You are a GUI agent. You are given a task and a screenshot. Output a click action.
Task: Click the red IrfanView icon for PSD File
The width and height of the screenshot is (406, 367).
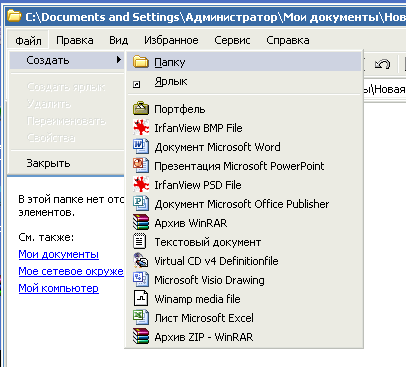[x=141, y=185]
